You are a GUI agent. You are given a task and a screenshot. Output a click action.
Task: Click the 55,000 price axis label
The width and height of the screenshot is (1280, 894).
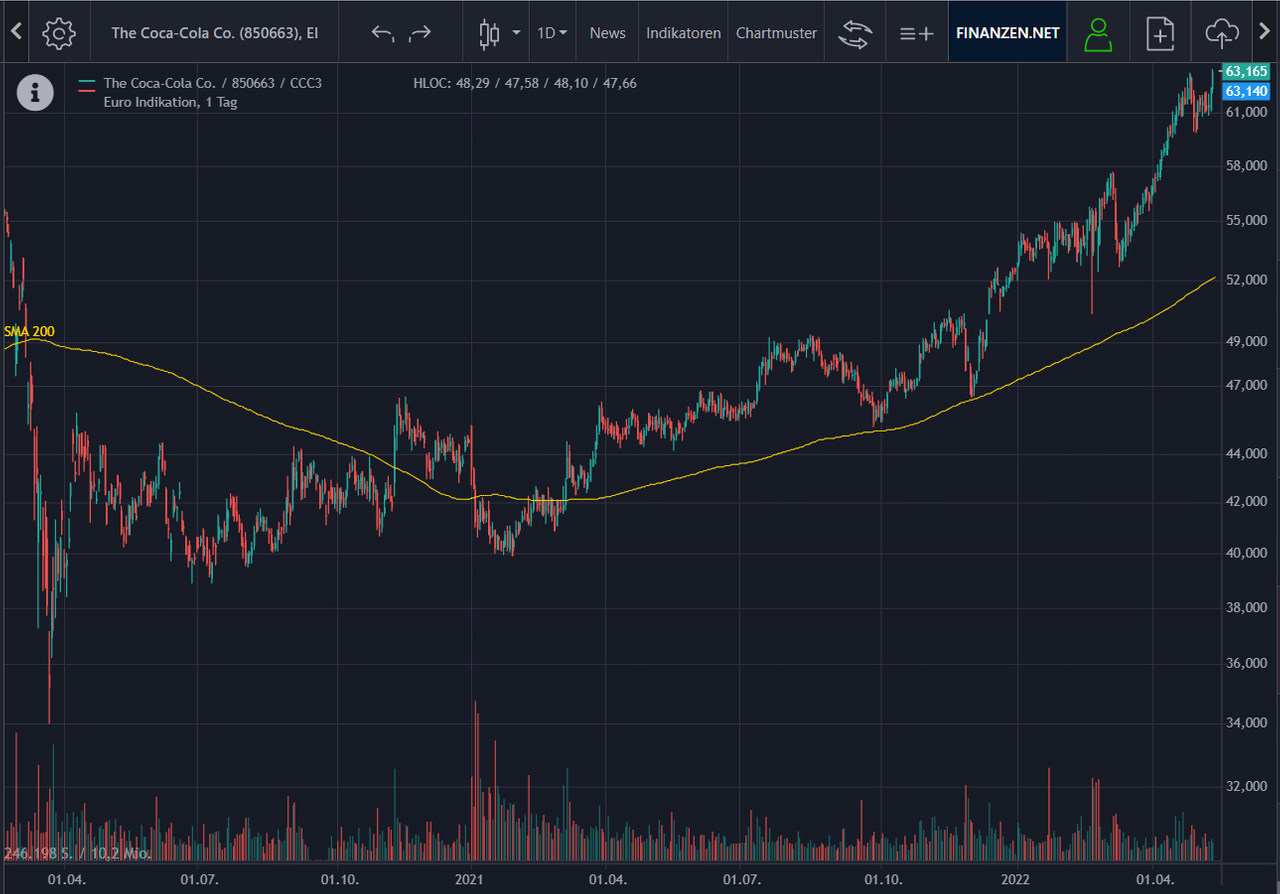coord(1246,221)
